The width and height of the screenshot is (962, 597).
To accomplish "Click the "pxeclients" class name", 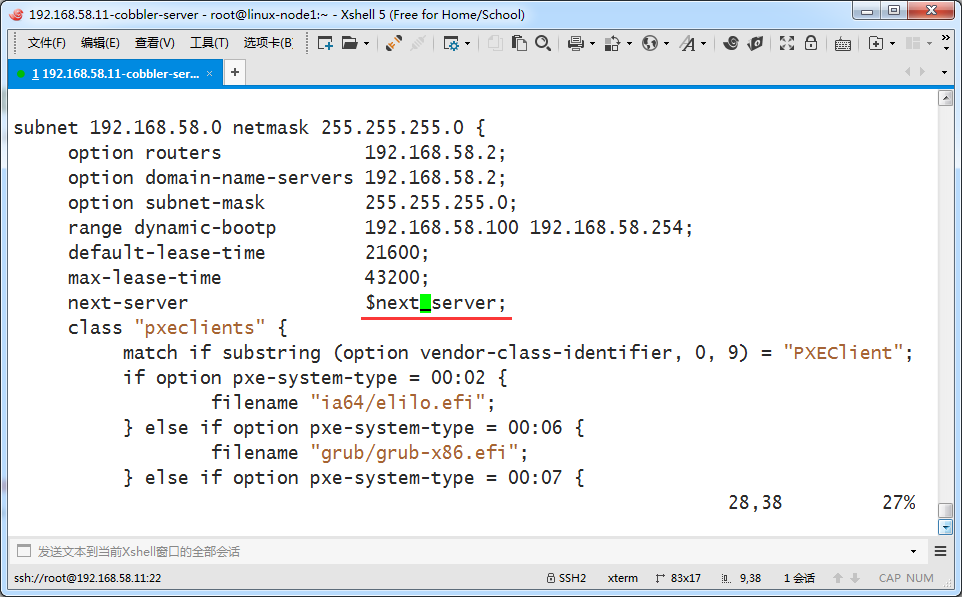I will [x=199, y=328].
